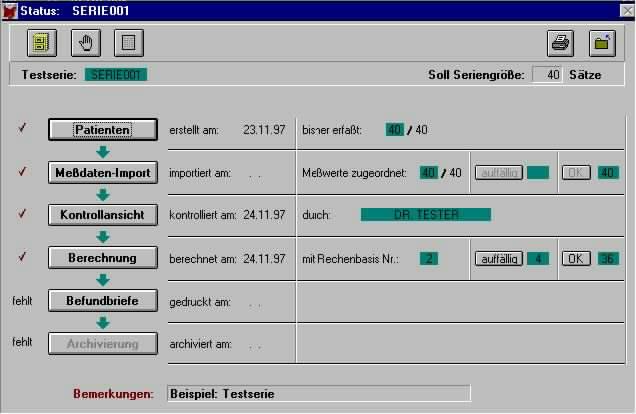636x414 pixels.
Task: Click the OK button in Berechnung row
Action: tap(575, 258)
